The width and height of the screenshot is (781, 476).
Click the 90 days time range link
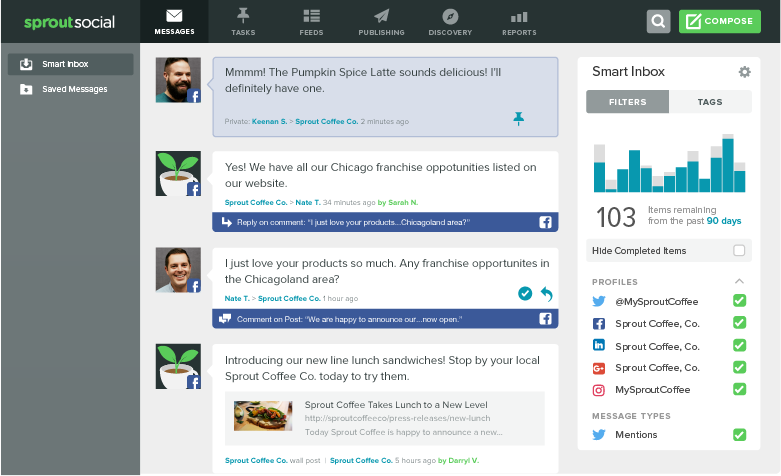724,221
